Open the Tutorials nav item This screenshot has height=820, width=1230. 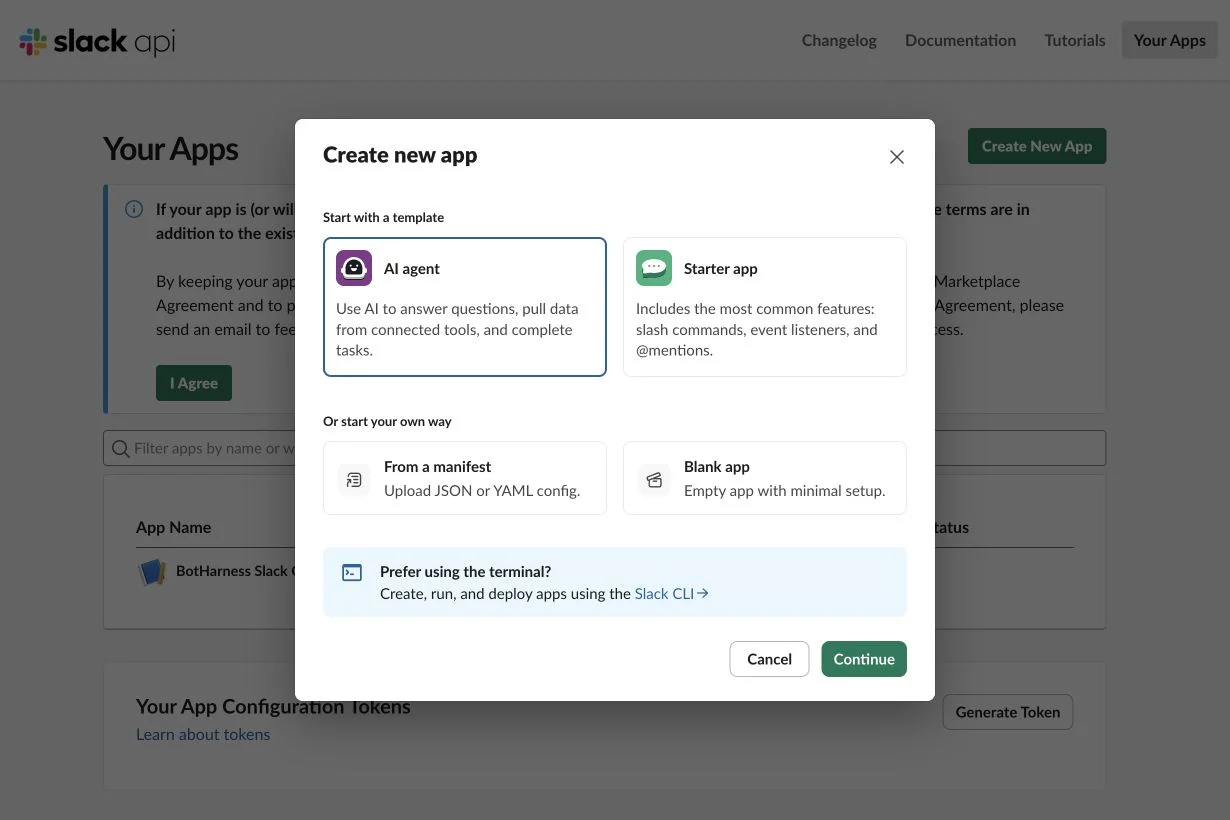(1075, 40)
